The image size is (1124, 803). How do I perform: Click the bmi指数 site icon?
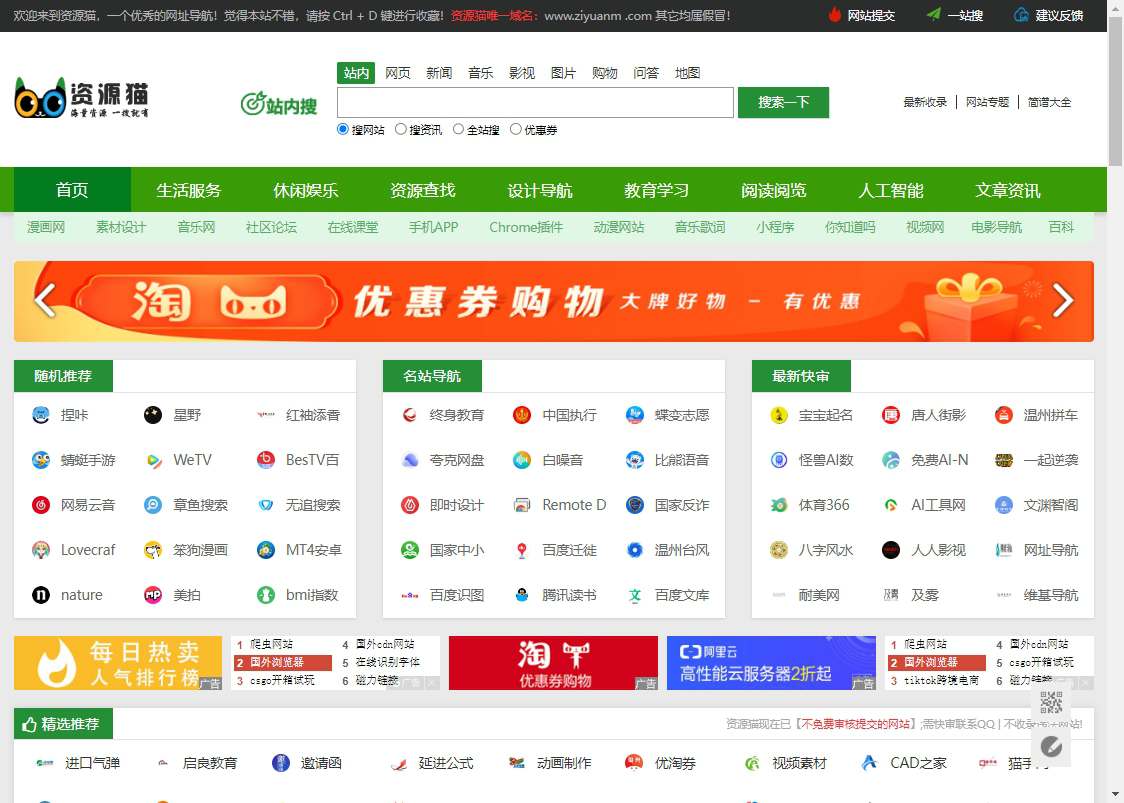tap(266, 594)
